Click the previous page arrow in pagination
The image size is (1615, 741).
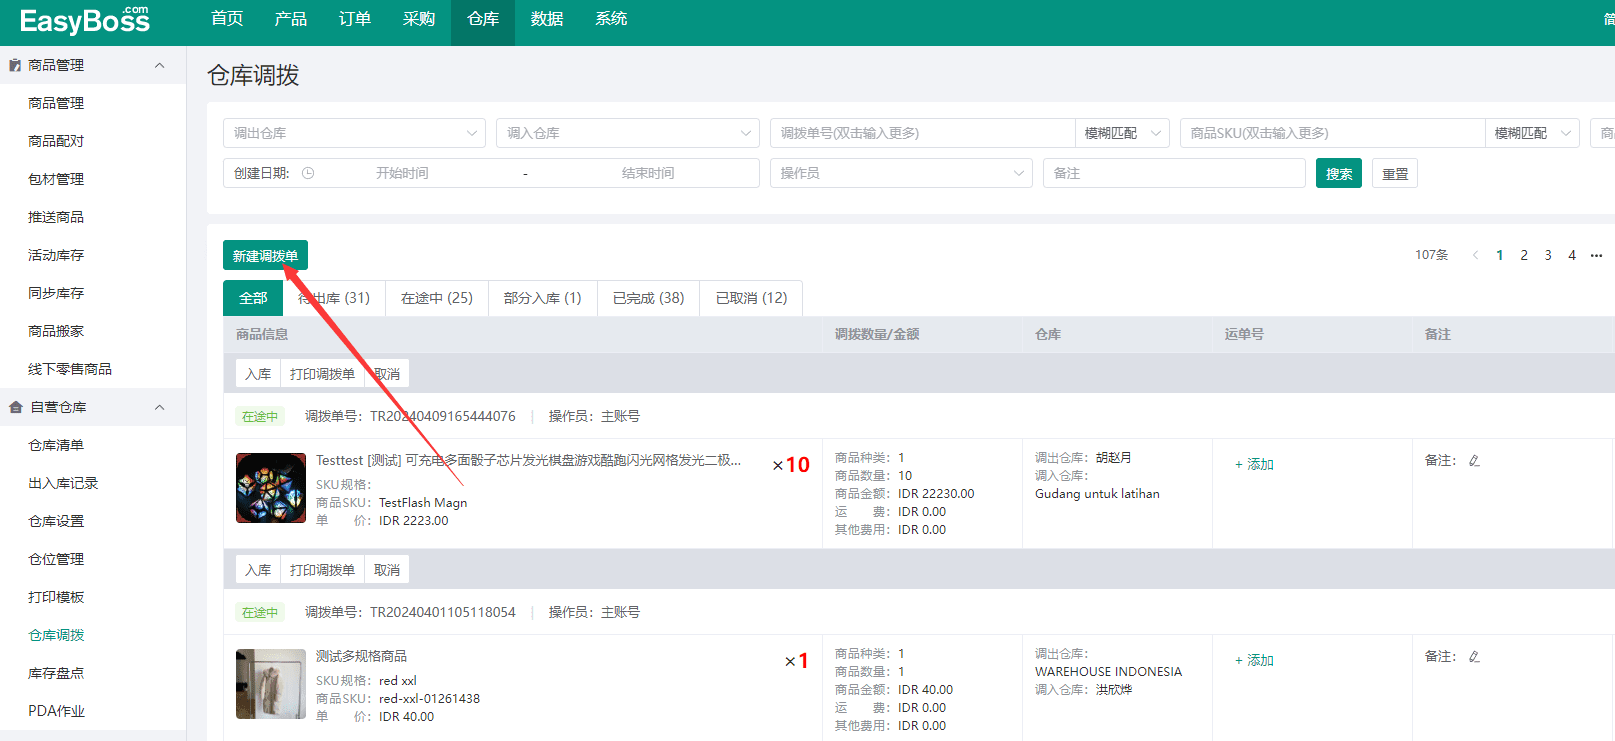(1475, 255)
